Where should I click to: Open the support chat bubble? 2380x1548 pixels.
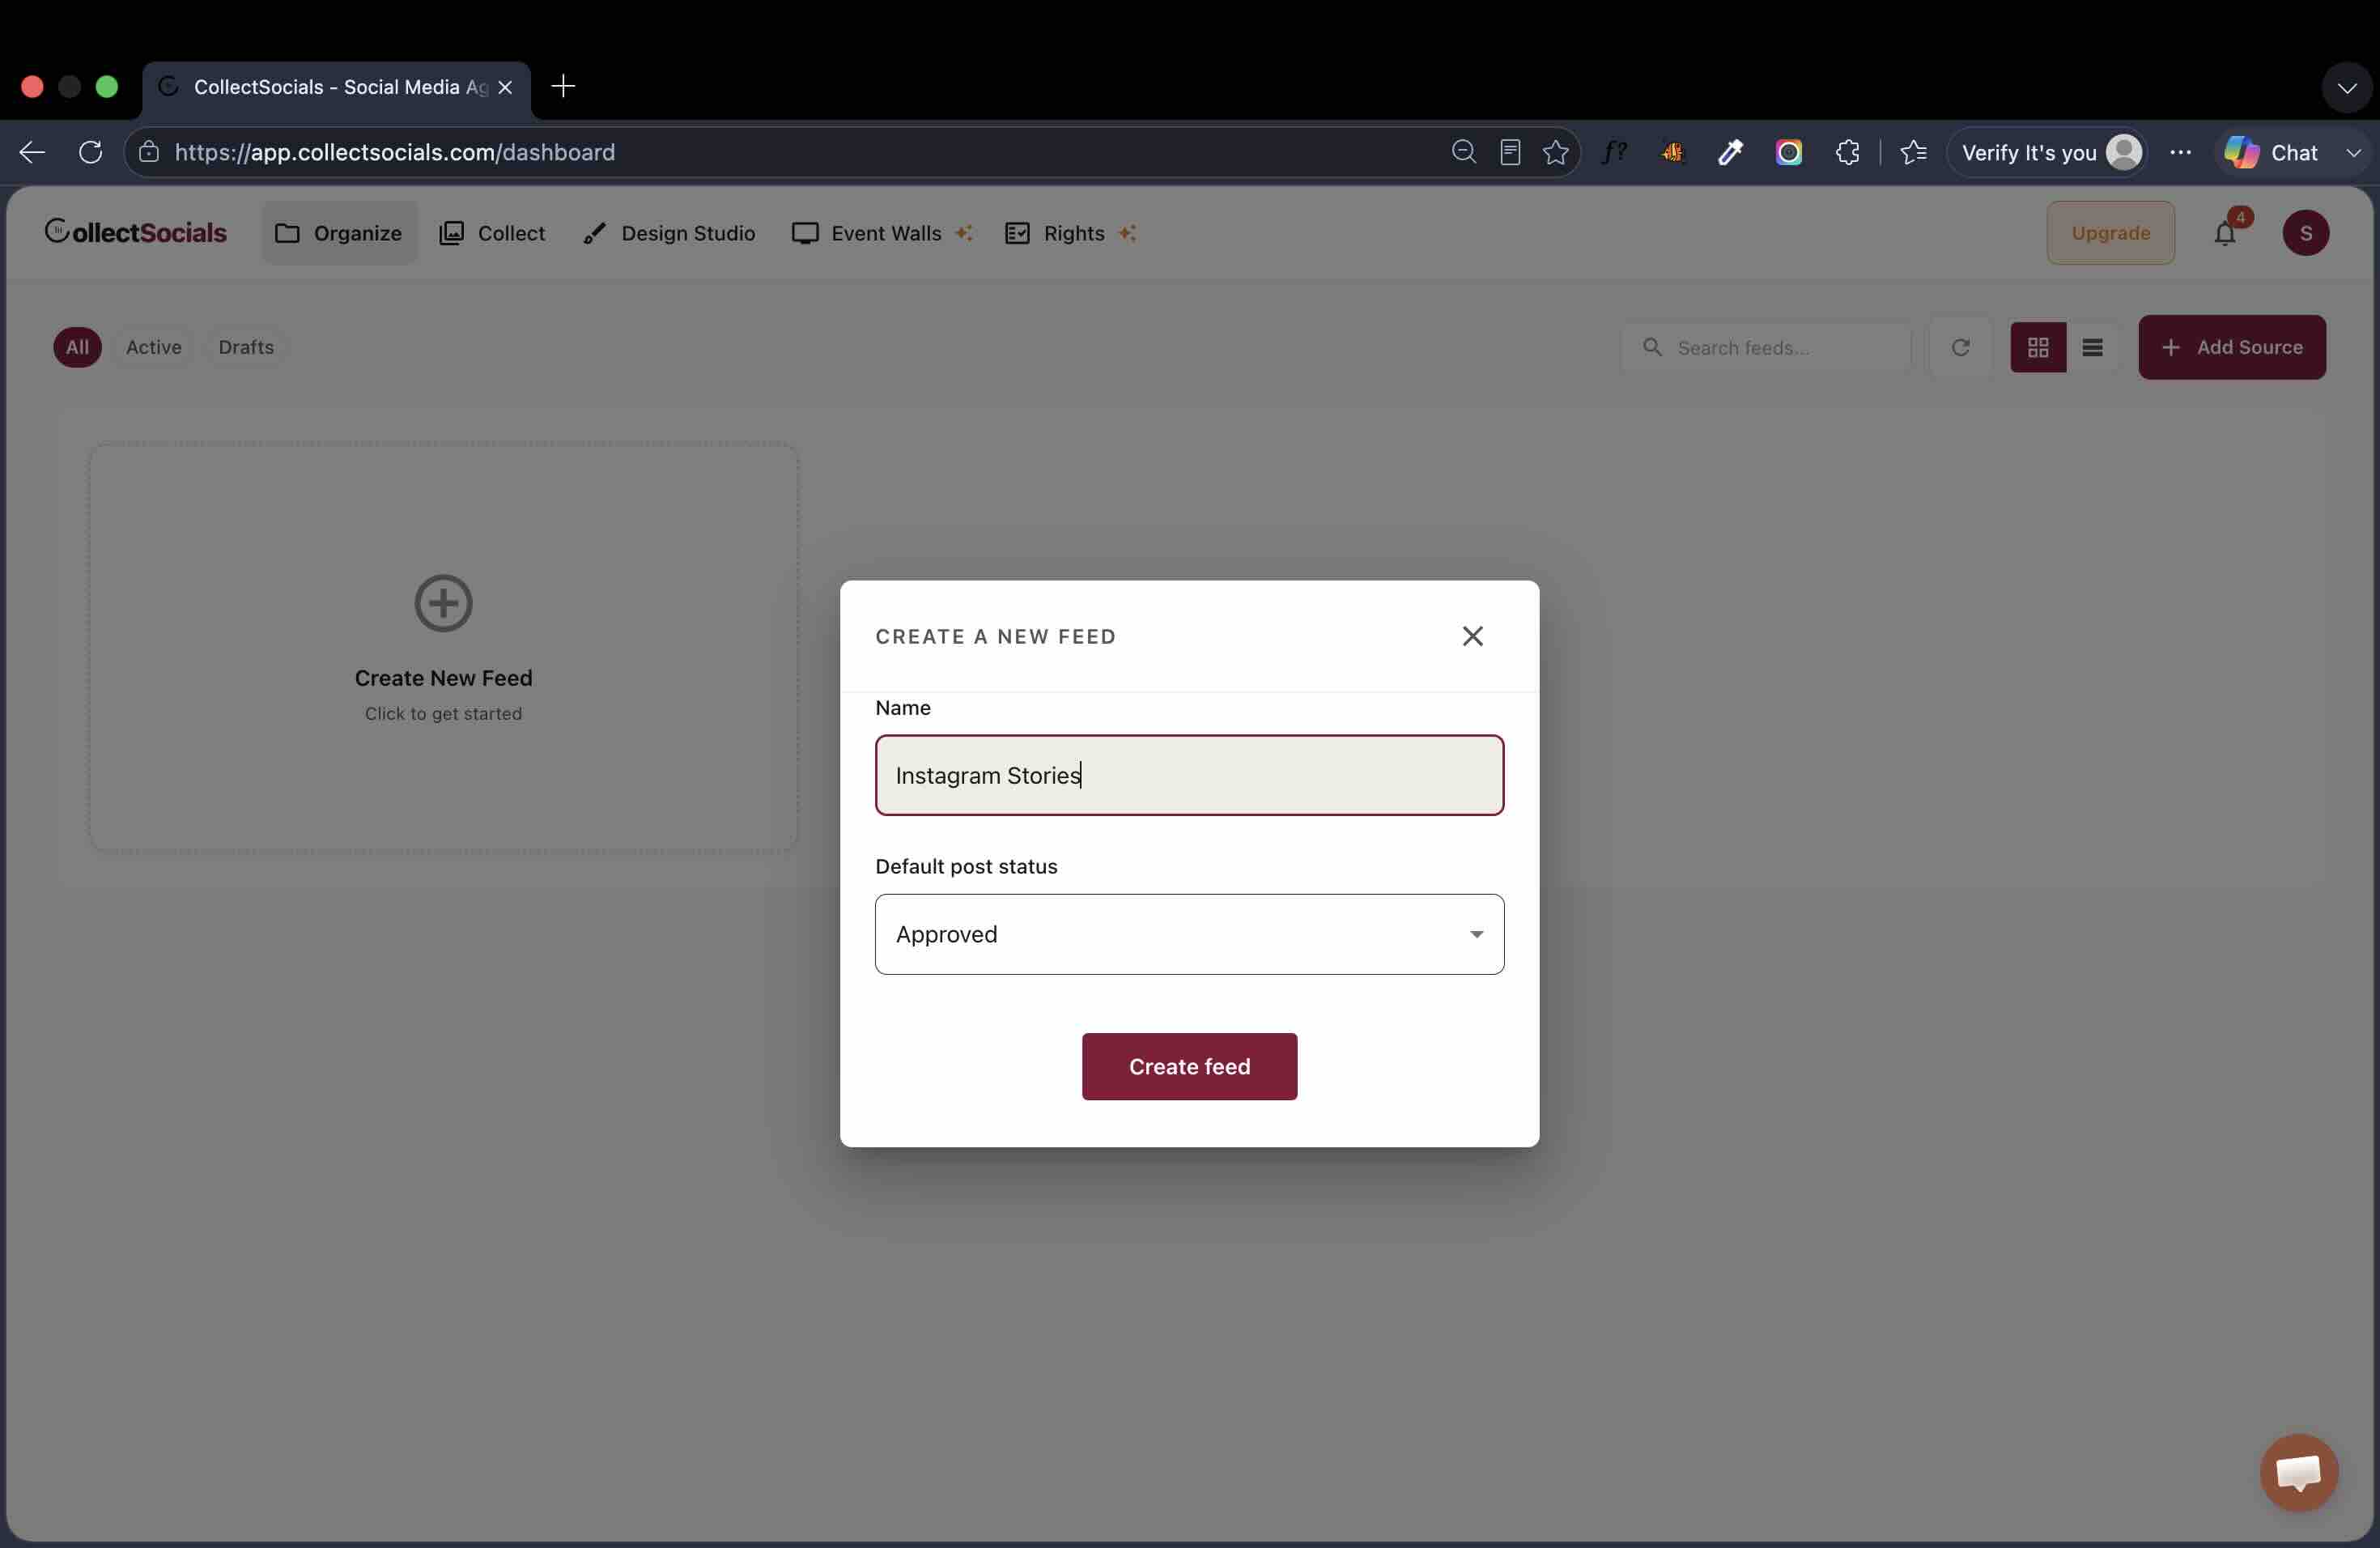tap(2298, 1472)
